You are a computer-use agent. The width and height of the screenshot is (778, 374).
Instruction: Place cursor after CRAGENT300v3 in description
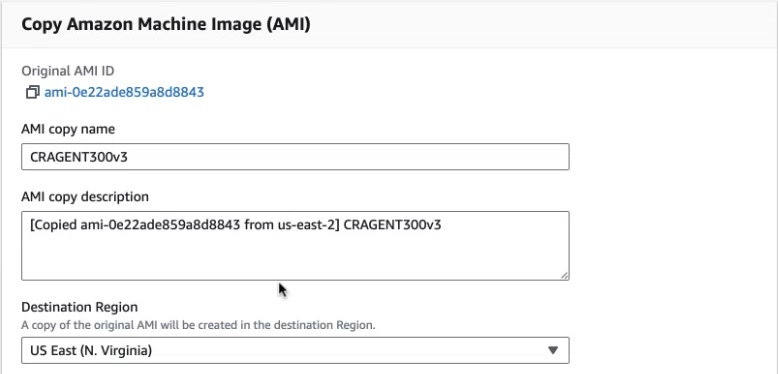(x=442, y=225)
